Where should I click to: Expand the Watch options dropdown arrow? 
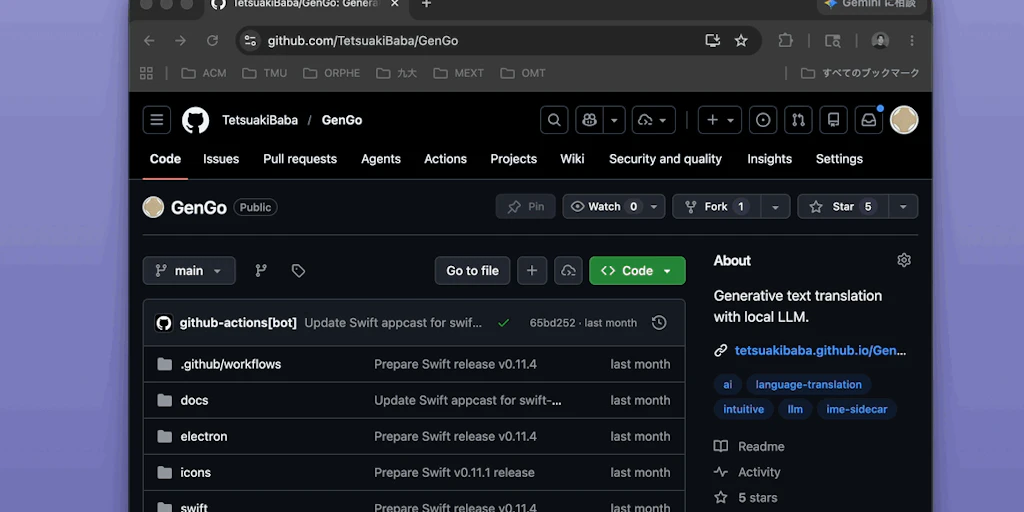pyautogui.click(x=654, y=206)
